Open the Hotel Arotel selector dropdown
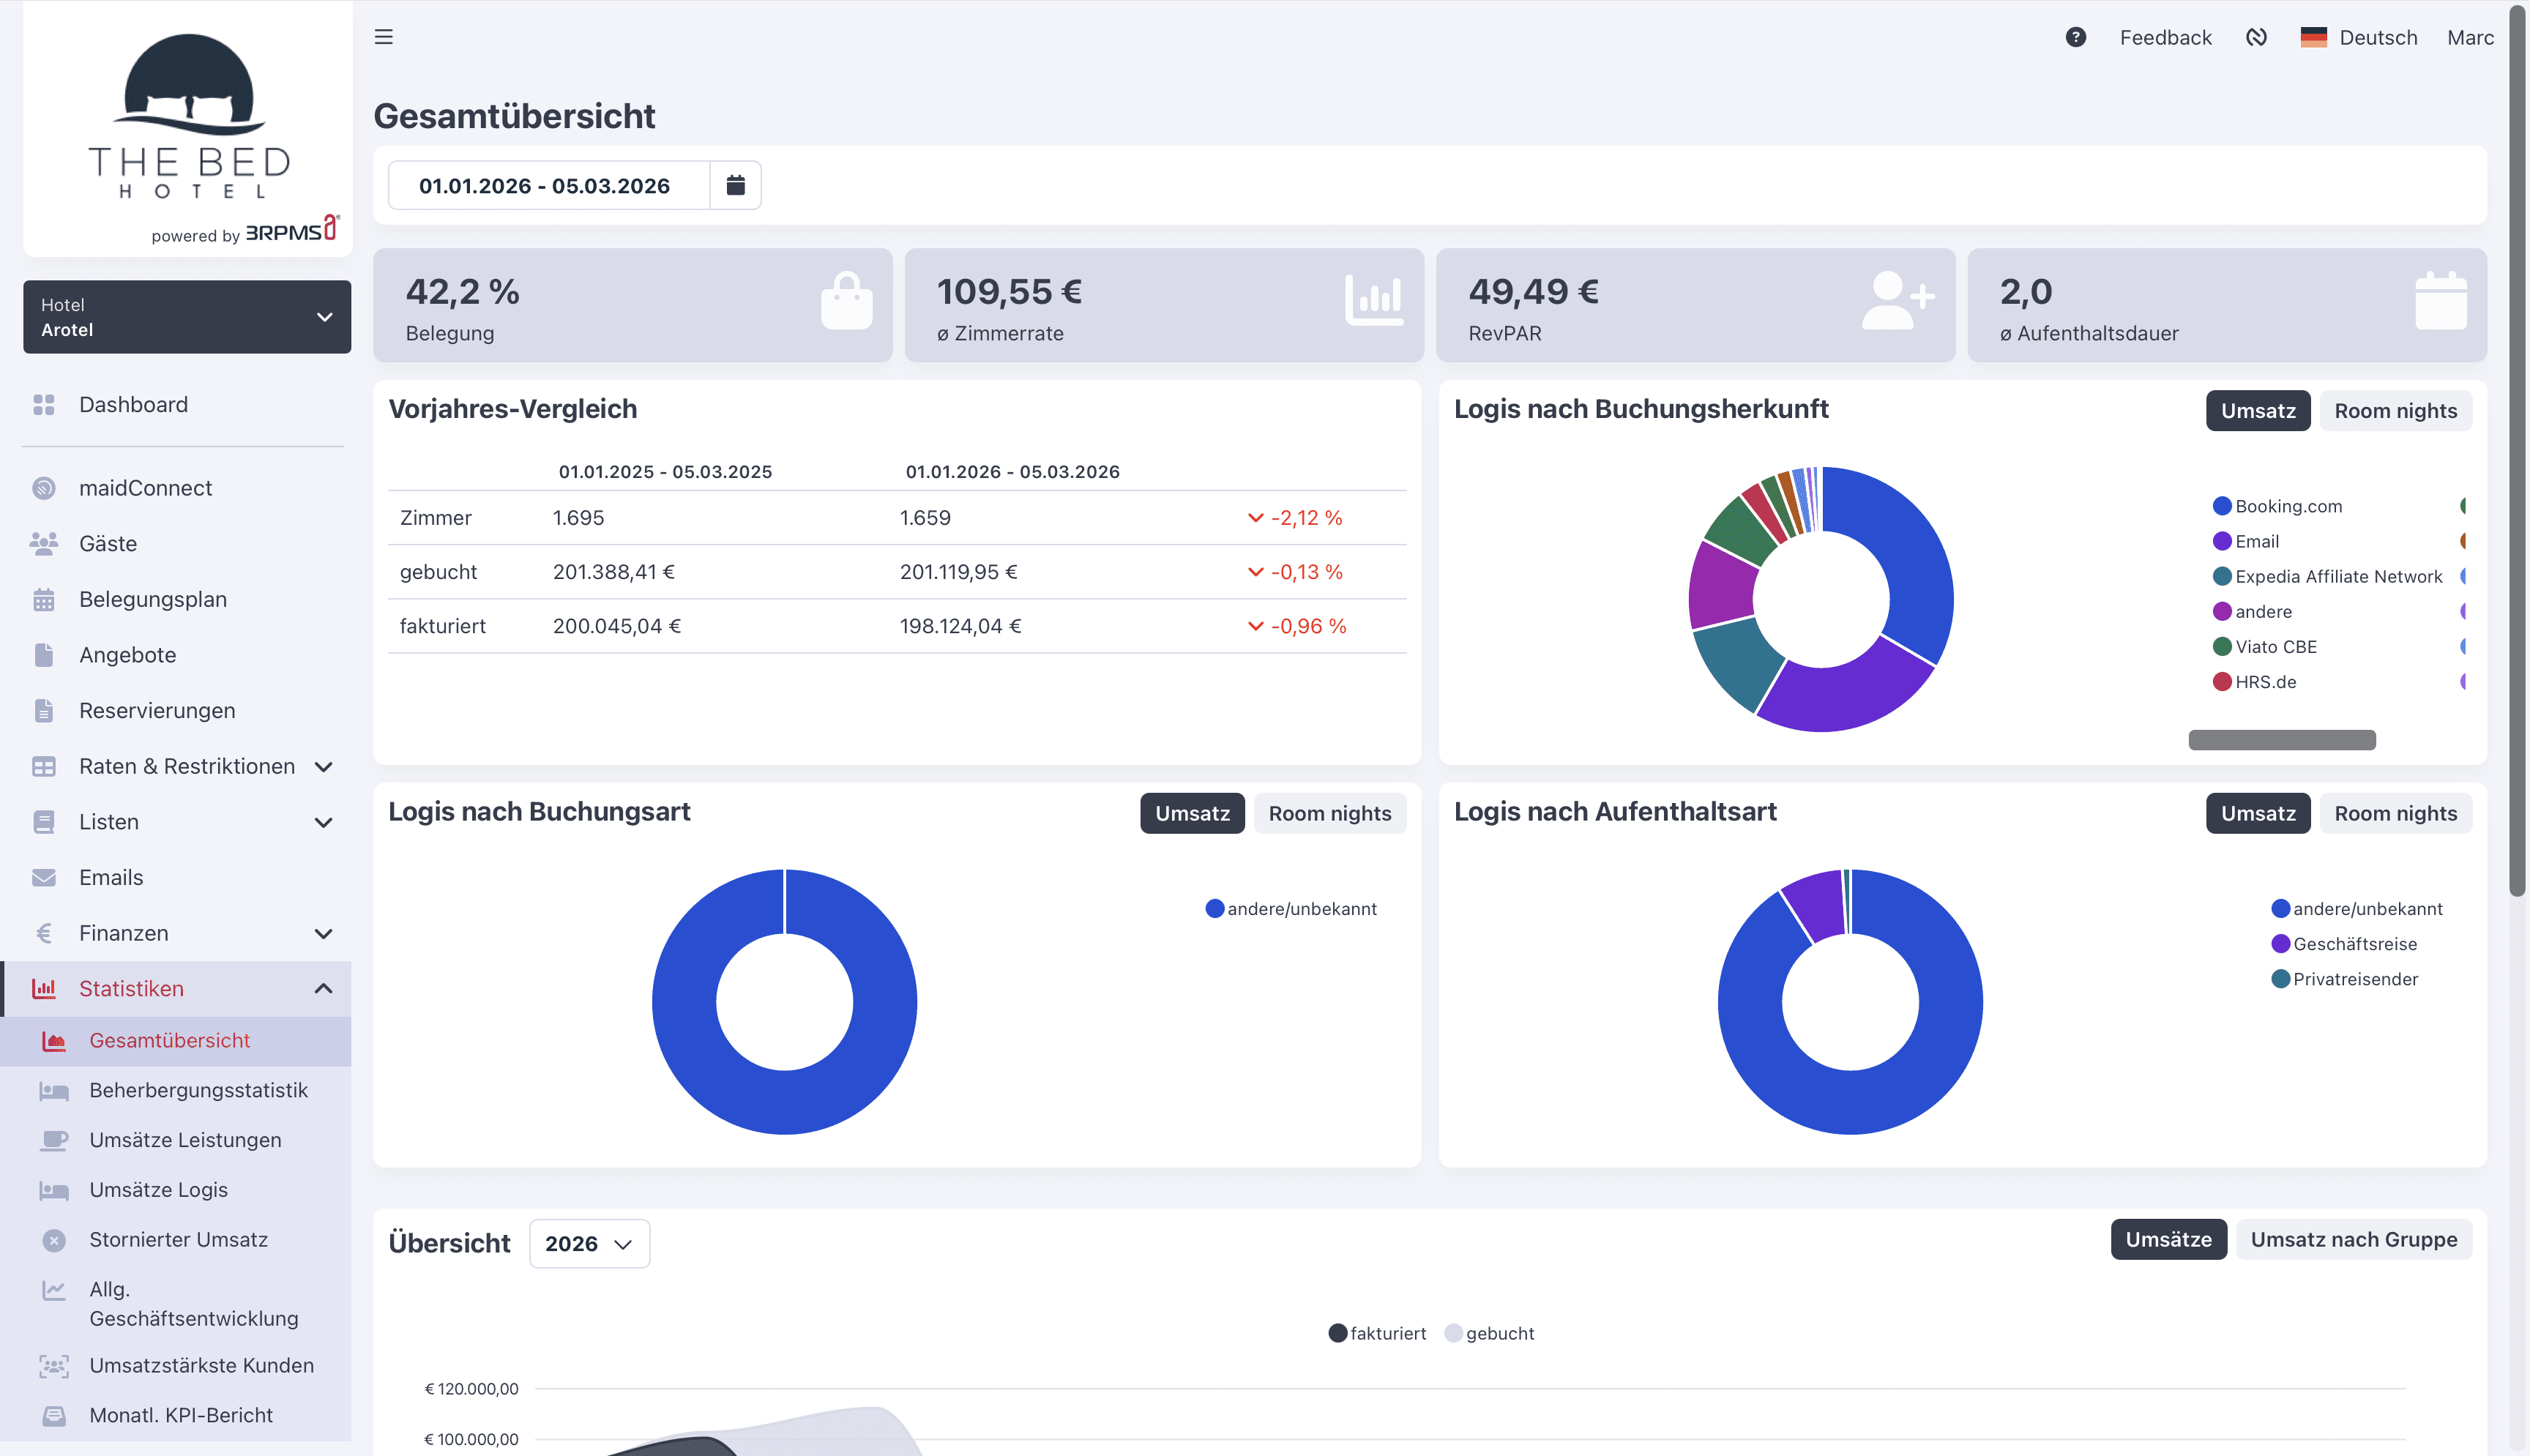Screen dimensions: 2530x1456 (187, 317)
